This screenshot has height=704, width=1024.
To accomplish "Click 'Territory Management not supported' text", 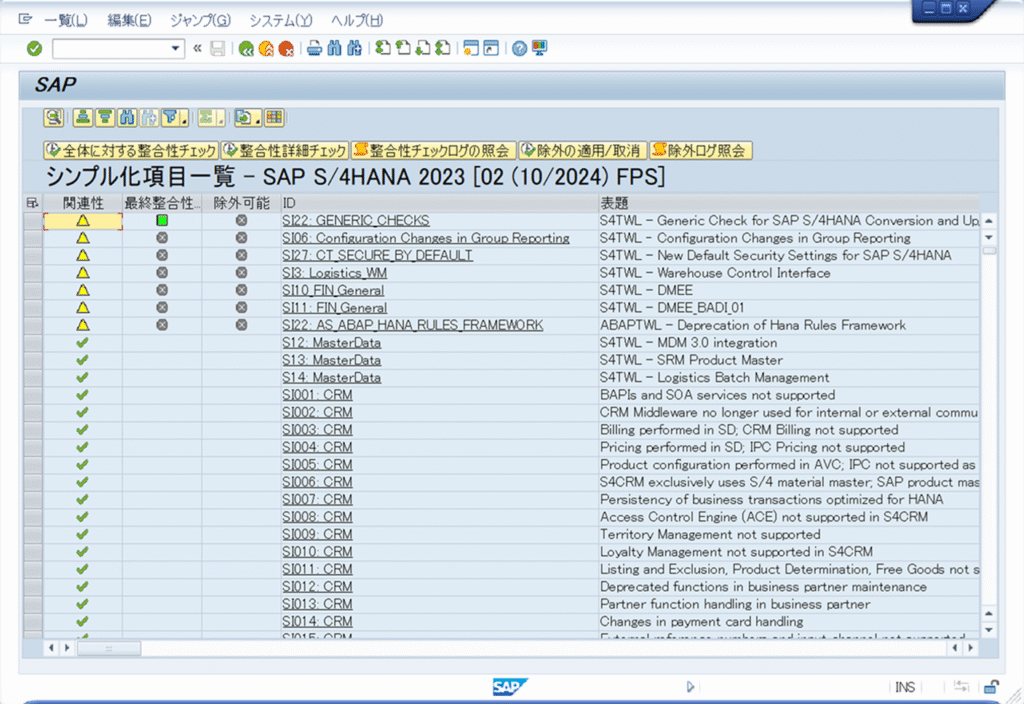I will (710, 534).
